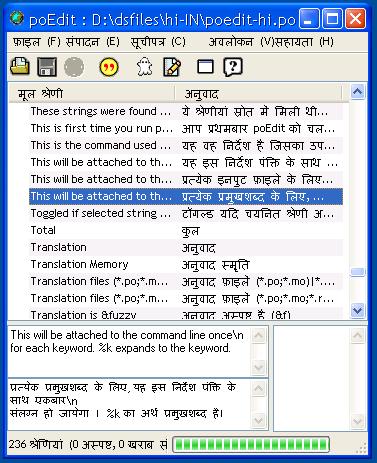Click the string list scrollbar thumb
This screenshot has height=463, width=377.
(x=358, y=272)
